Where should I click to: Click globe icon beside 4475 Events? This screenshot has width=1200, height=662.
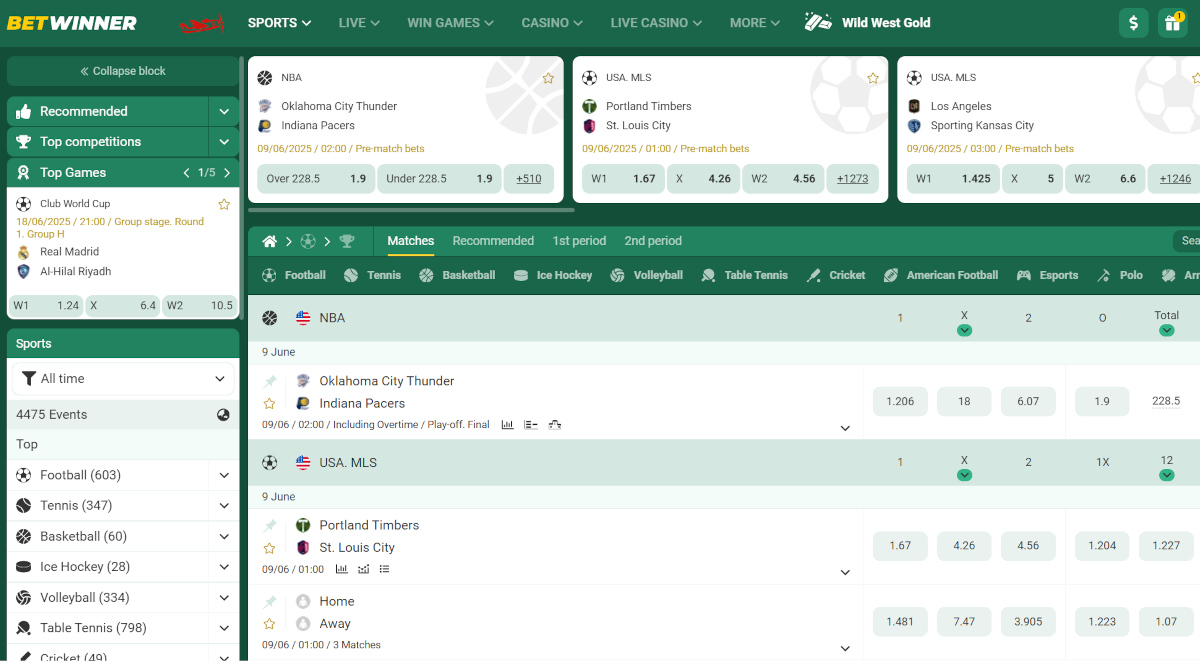click(223, 415)
